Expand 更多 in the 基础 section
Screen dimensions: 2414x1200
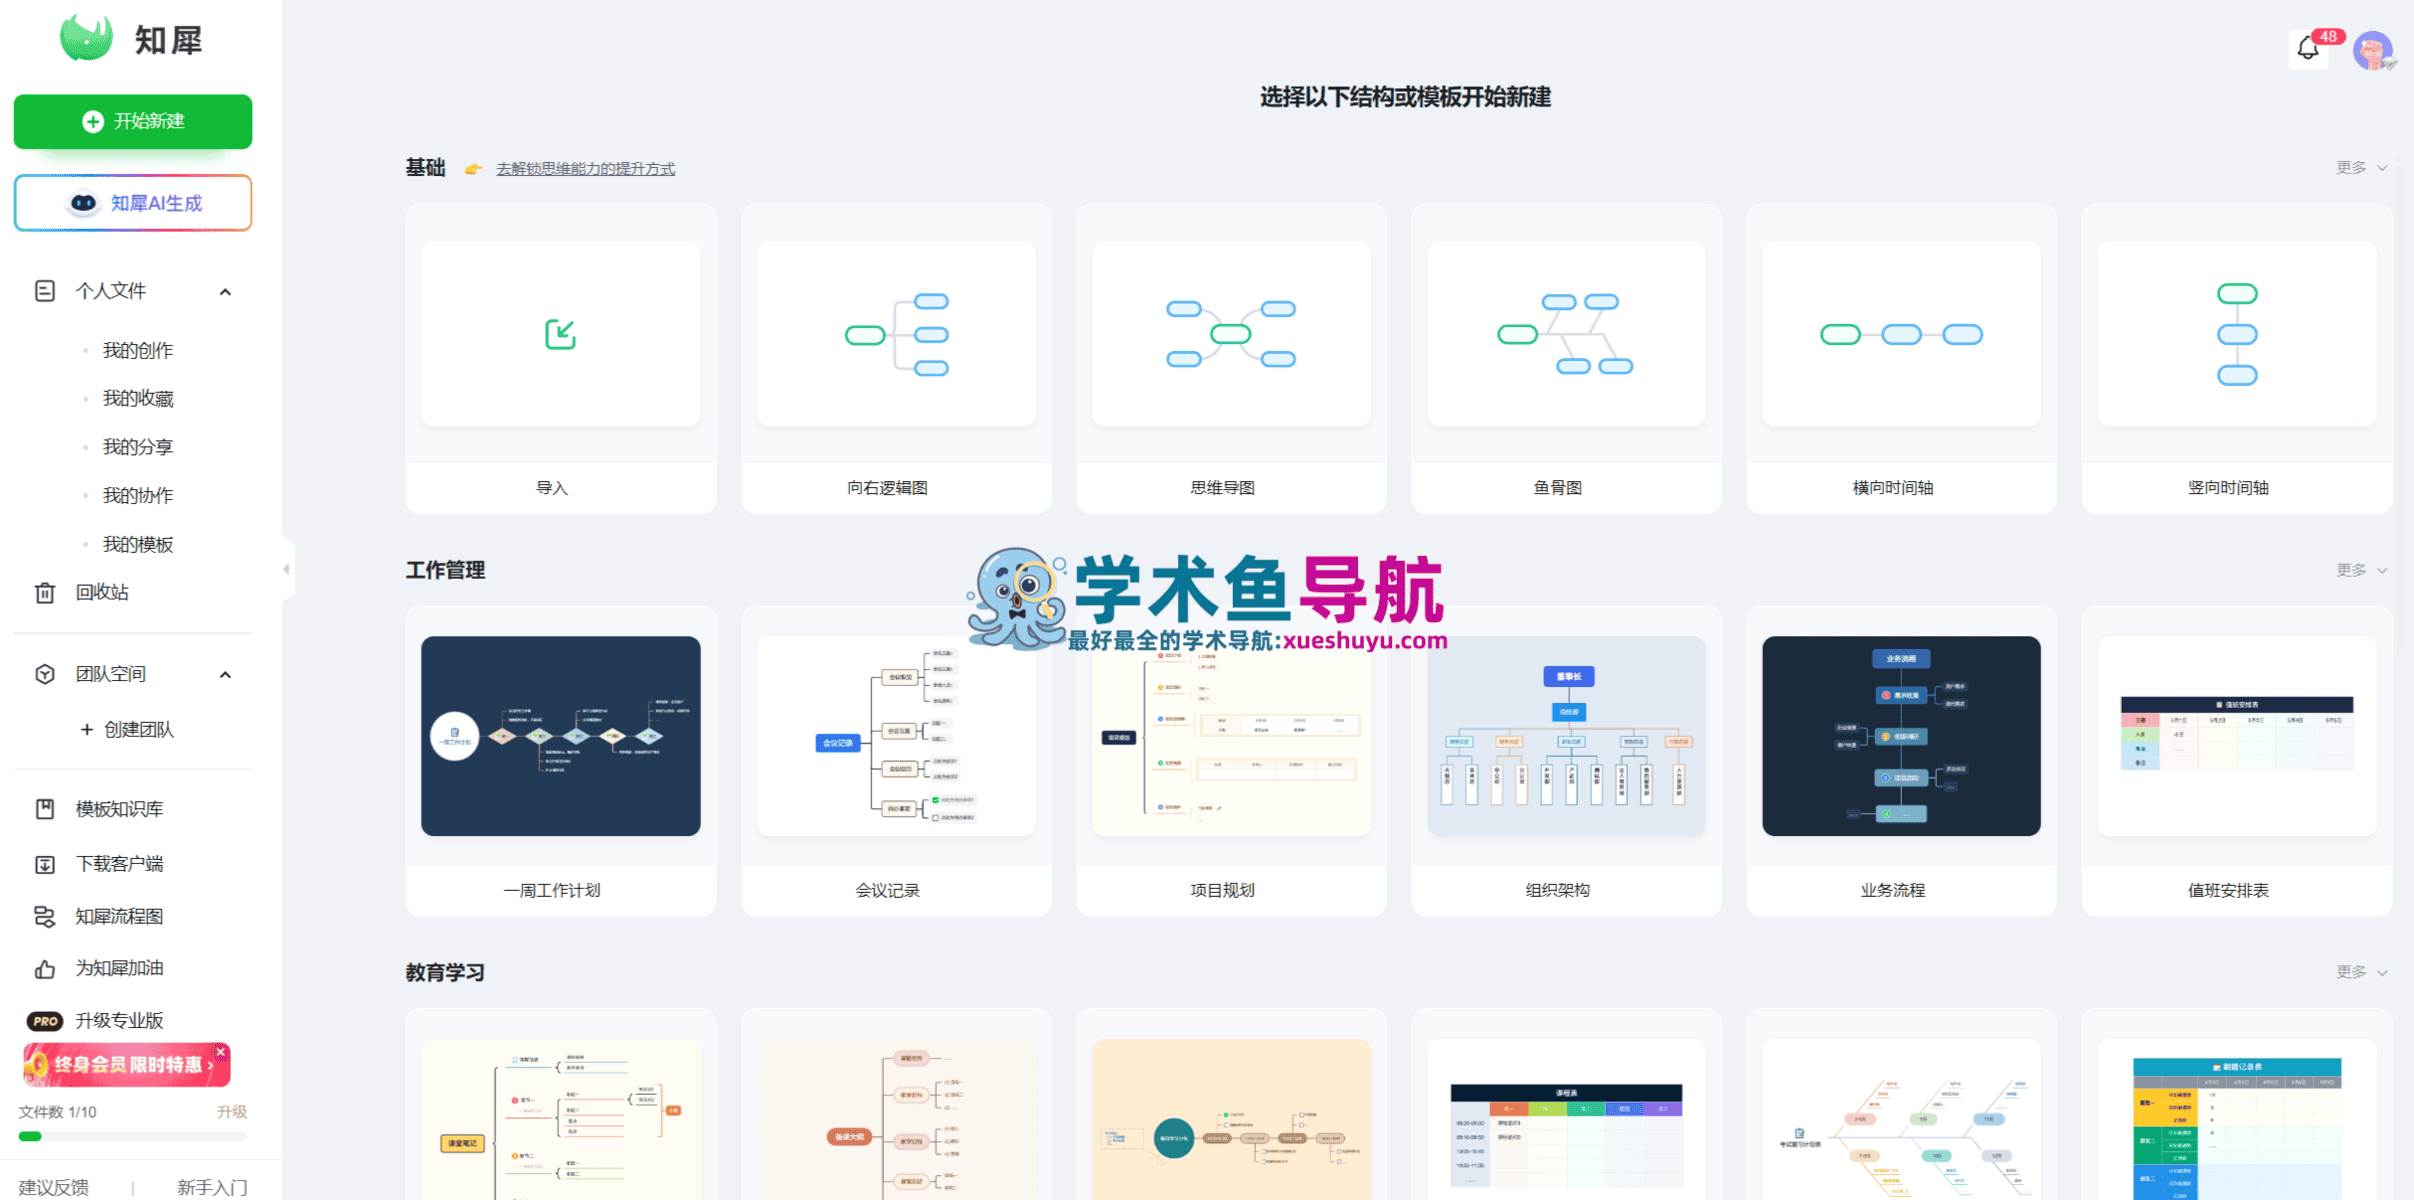coord(2361,168)
